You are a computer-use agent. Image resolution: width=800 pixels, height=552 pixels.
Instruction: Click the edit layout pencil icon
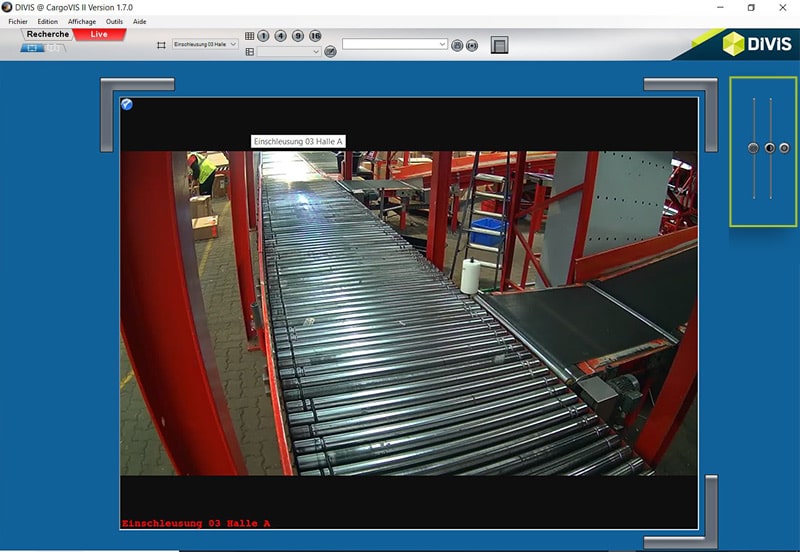coord(330,51)
